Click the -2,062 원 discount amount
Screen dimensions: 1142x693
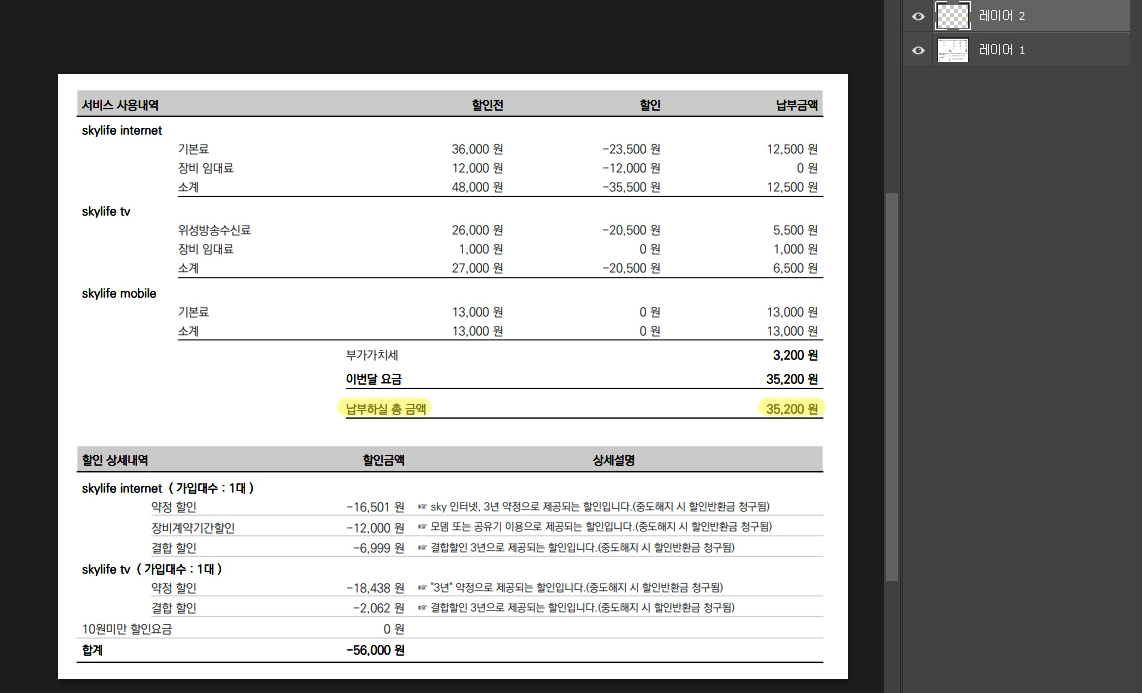point(379,609)
